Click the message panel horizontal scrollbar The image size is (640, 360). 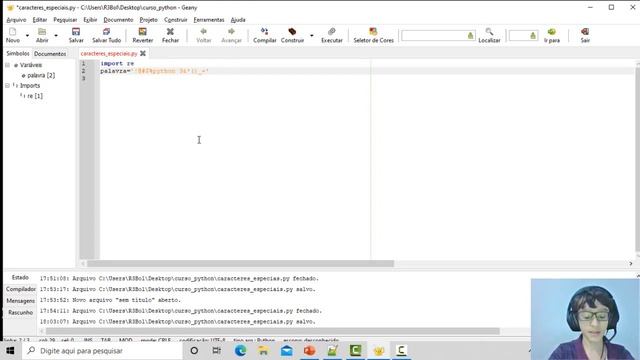(273, 331)
